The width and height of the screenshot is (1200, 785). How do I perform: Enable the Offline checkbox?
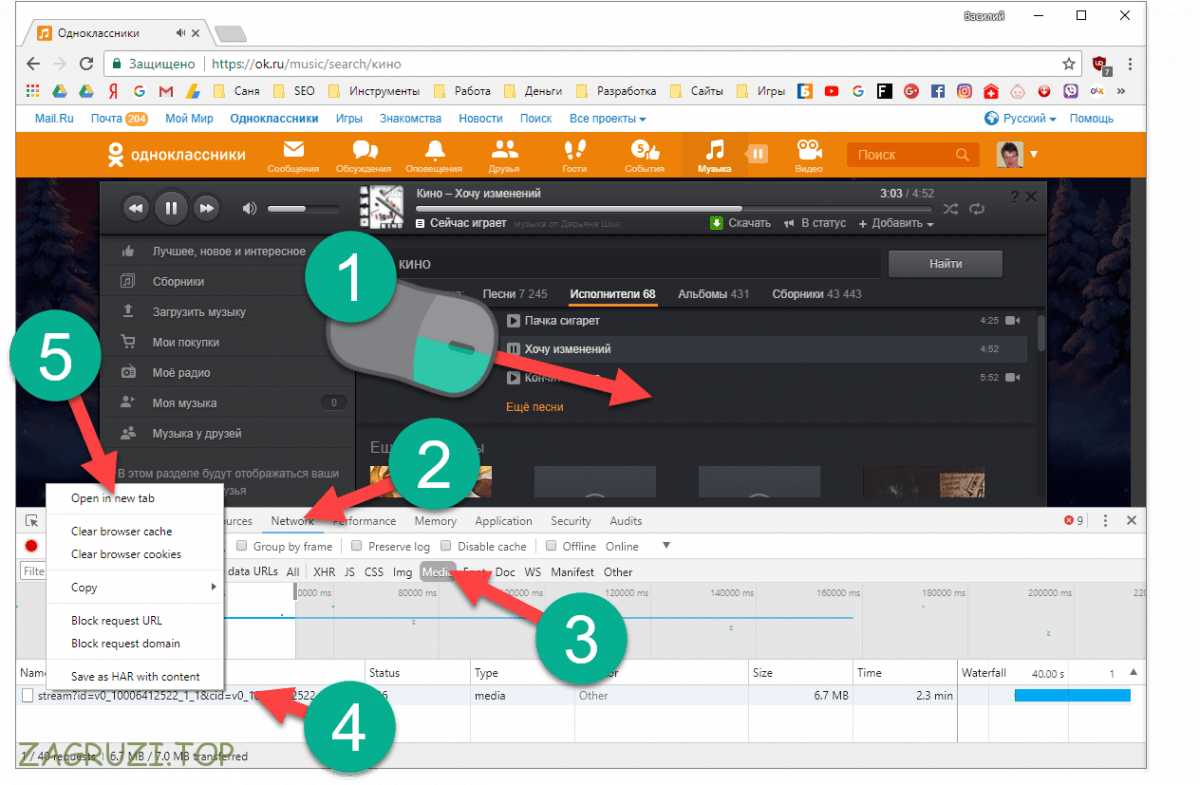pyautogui.click(x=551, y=547)
